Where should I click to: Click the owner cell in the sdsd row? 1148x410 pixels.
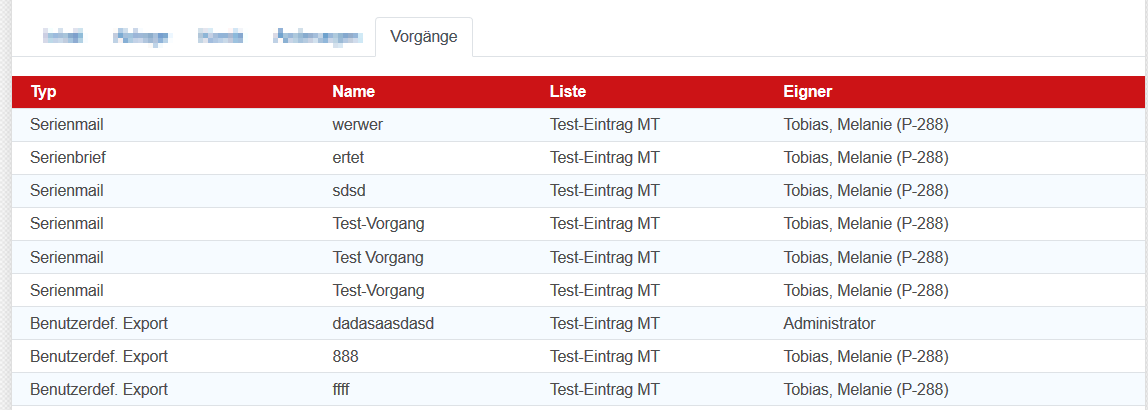(x=865, y=191)
